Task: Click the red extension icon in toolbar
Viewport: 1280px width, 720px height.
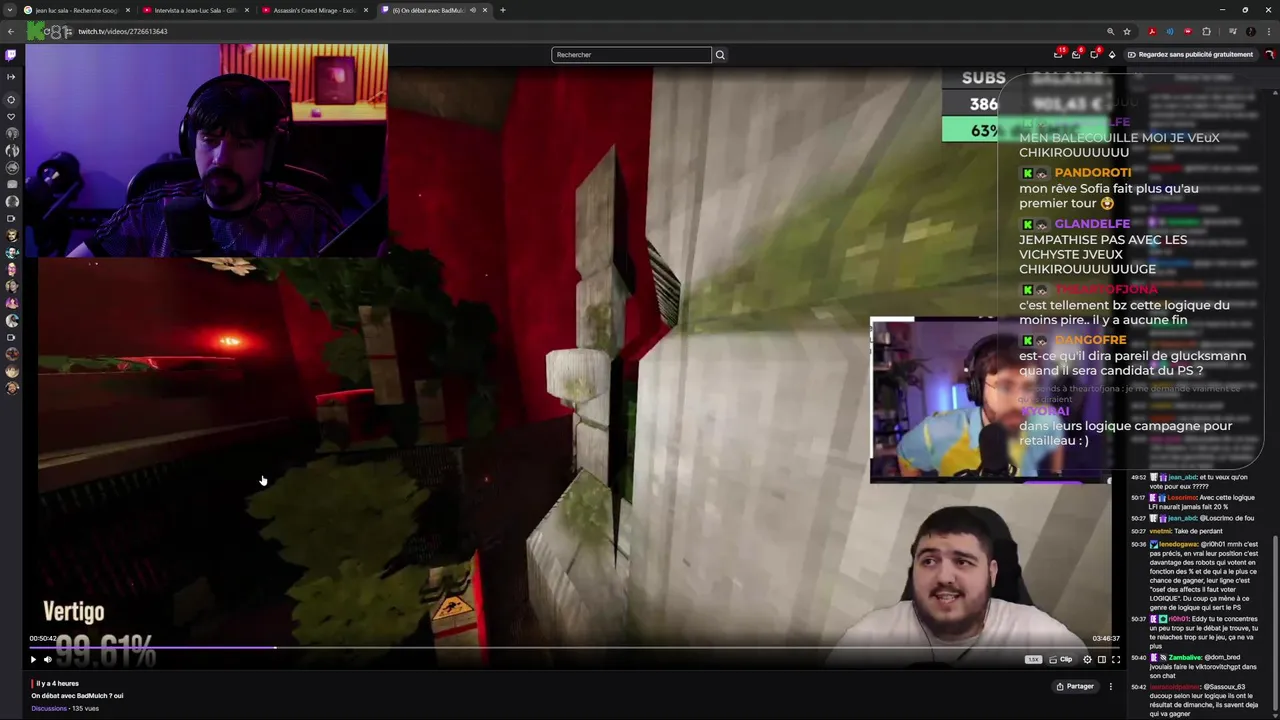Action: pos(1188,31)
